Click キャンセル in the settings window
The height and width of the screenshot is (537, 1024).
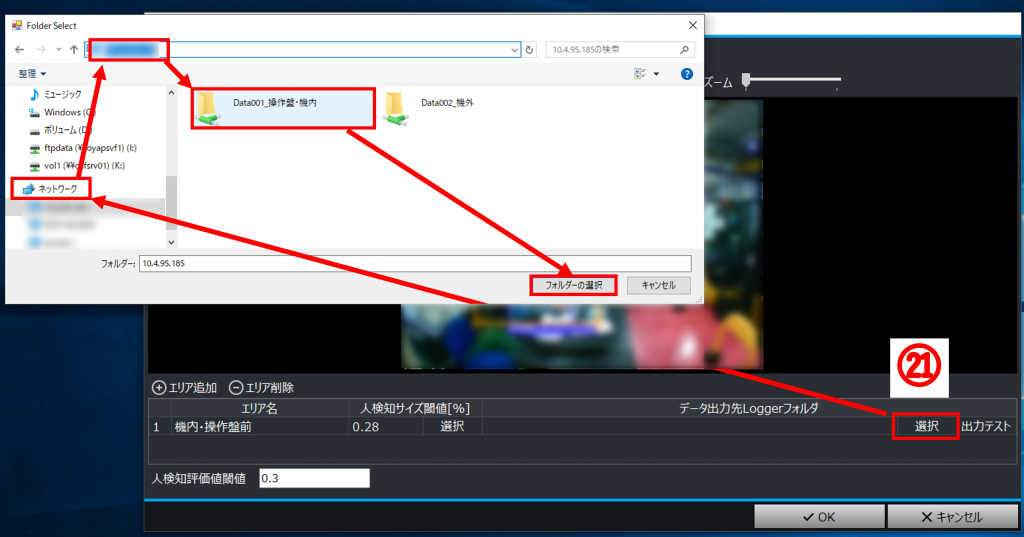952,517
